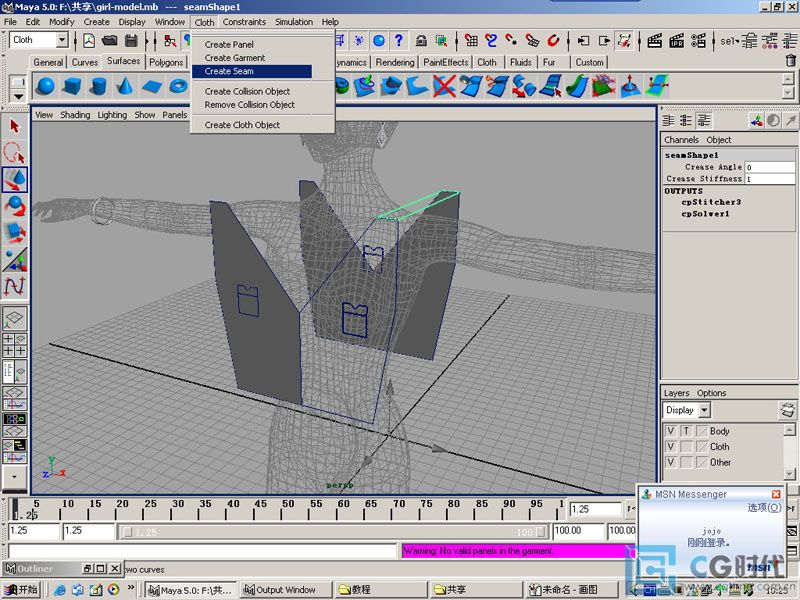Click the new scene icon

(89, 40)
